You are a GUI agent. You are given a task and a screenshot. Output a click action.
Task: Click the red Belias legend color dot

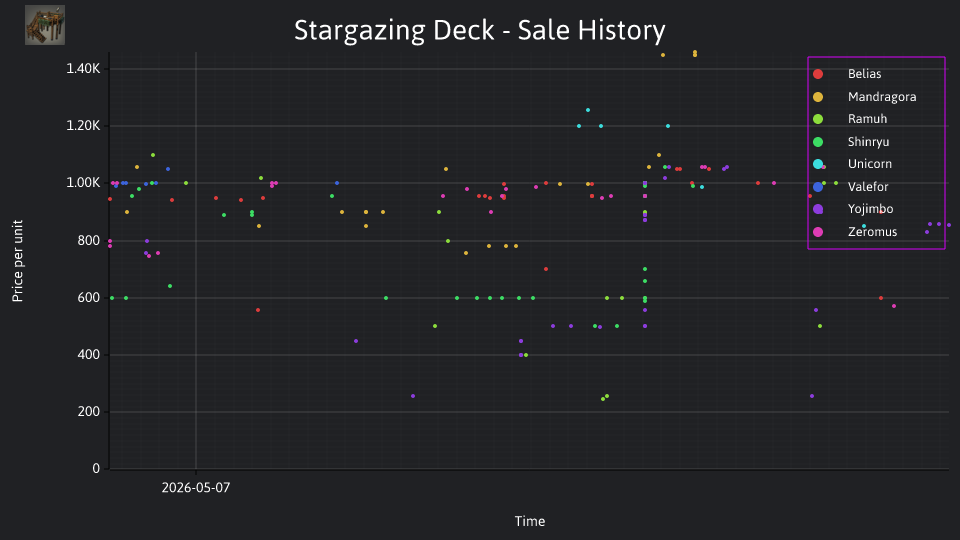tap(818, 74)
